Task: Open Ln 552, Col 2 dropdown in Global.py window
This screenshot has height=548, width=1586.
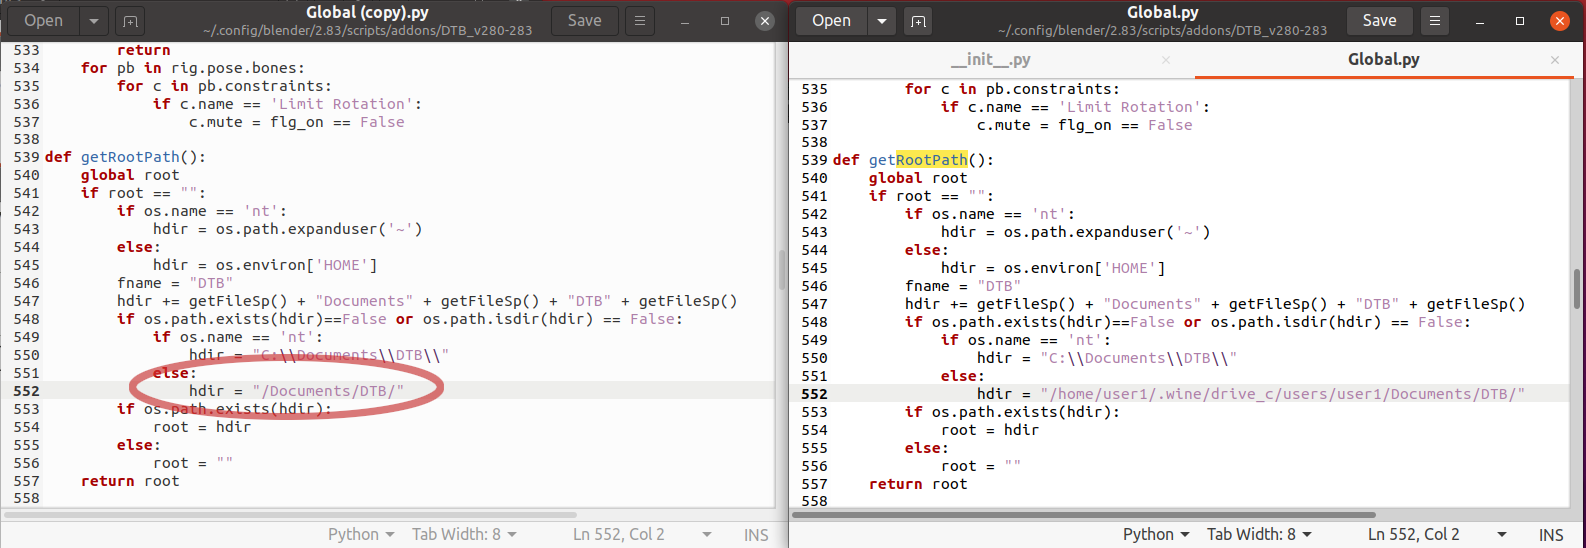Action: coord(1437,534)
